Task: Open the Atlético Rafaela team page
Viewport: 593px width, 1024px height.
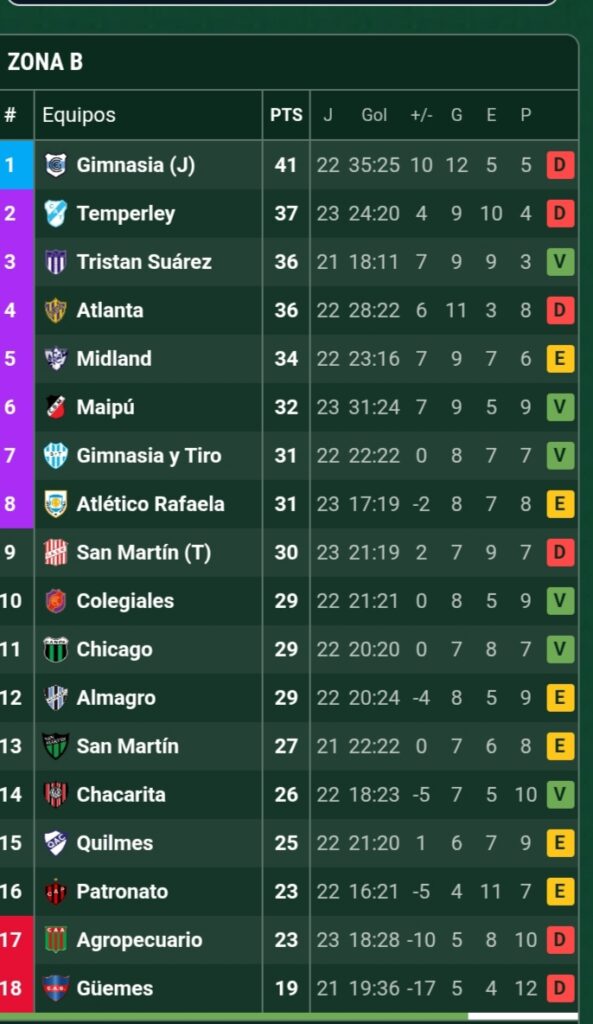Action: click(150, 504)
